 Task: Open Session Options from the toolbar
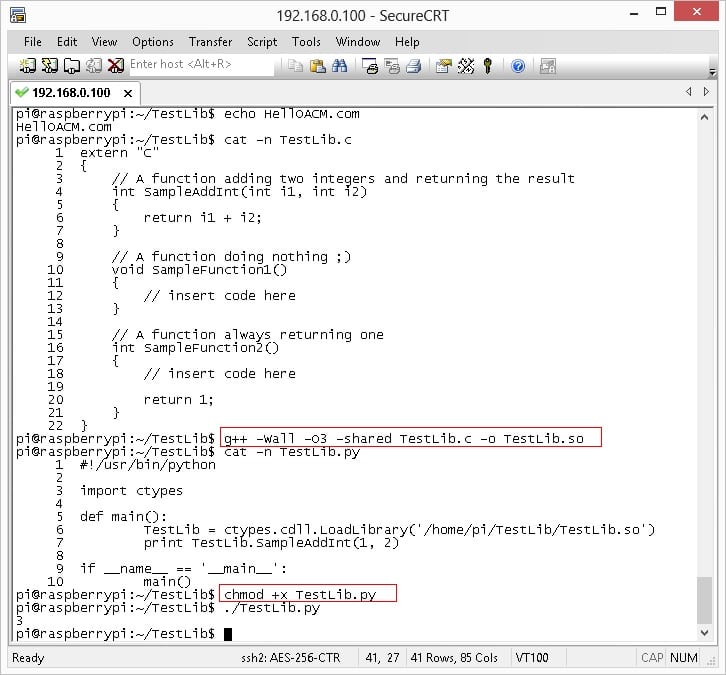[444, 66]
